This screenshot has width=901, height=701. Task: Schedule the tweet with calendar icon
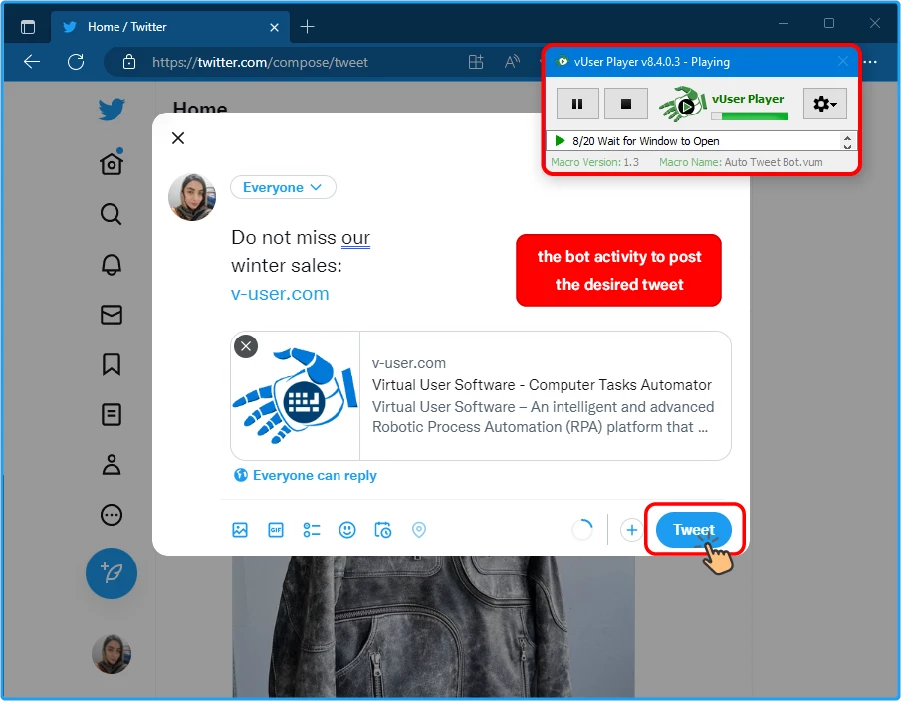[x=383, y=530]
